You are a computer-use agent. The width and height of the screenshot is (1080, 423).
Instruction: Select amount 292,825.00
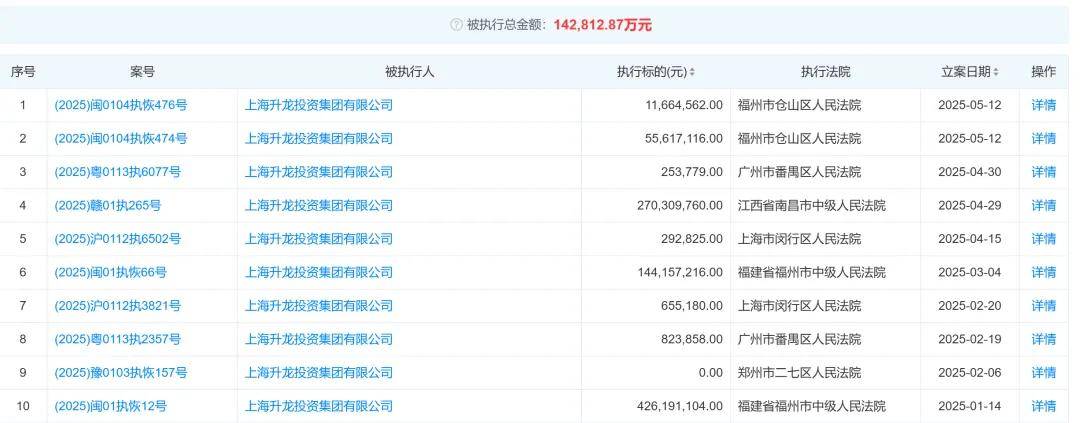coord(692,239)
